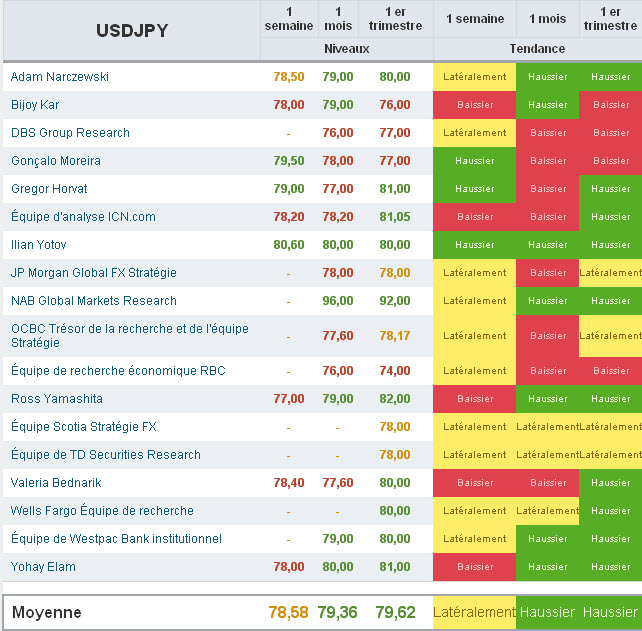Click NAB Global's 92,00 quarterly level
The width and height of the screenshot is (642, 631).
[395, 301]
